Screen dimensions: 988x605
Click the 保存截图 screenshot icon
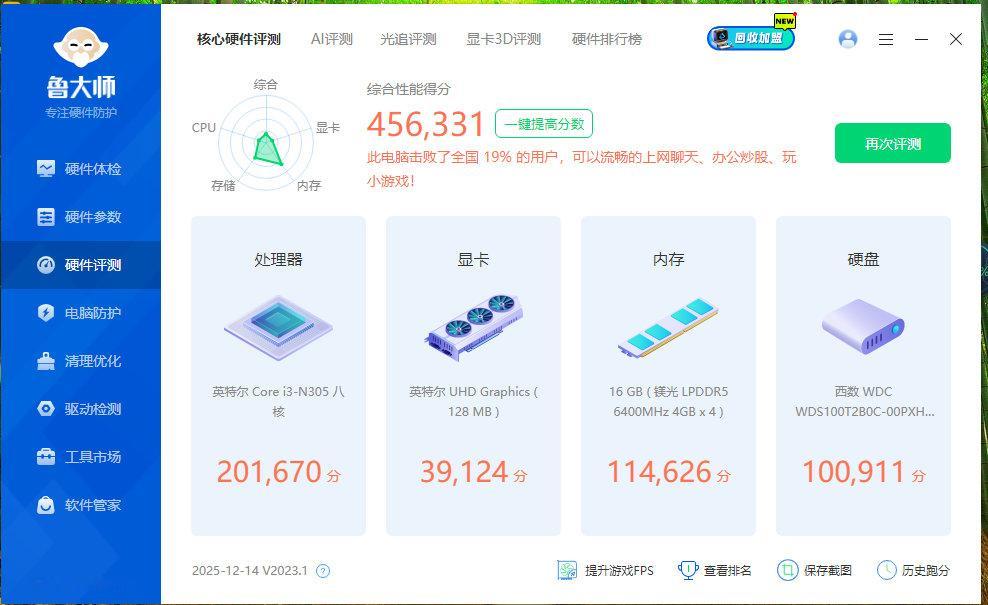pyautogui.click(x=787, y=570)
